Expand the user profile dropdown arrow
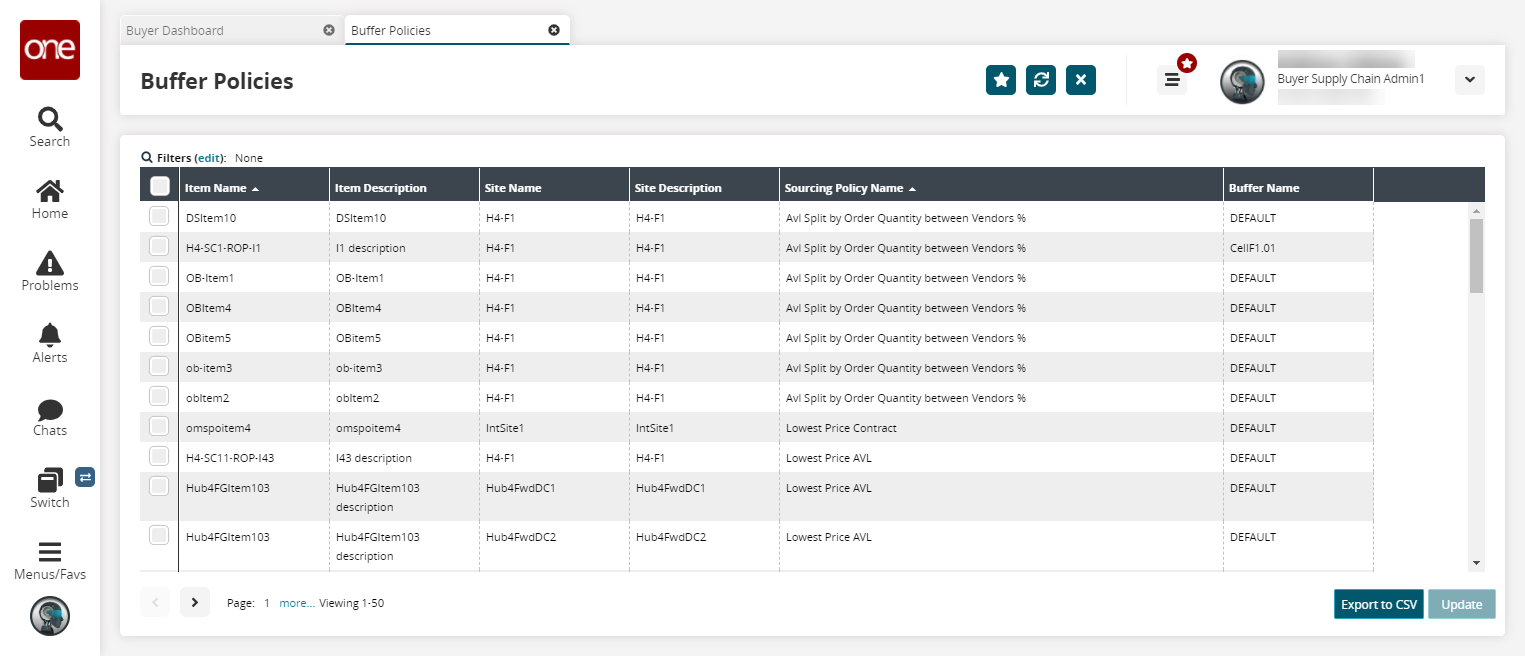Screen dimensions: 1525x656 (x=1469, y=80)
